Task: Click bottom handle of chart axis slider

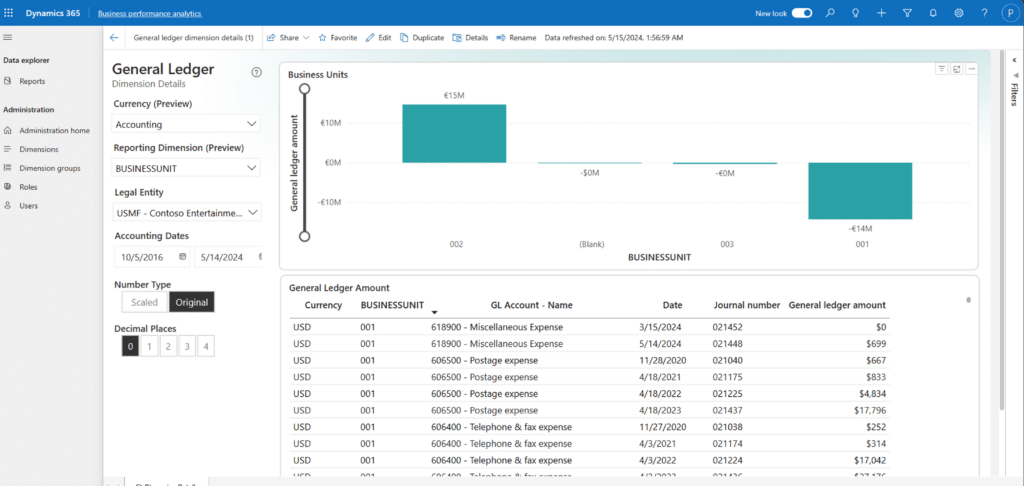Action: (304, 236)
